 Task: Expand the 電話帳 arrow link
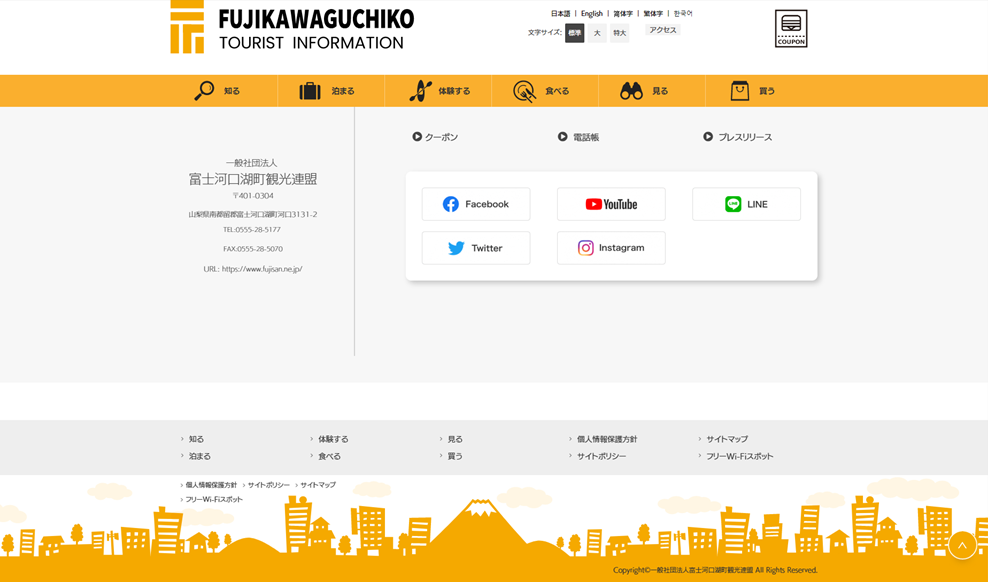[x=579, y=137]
